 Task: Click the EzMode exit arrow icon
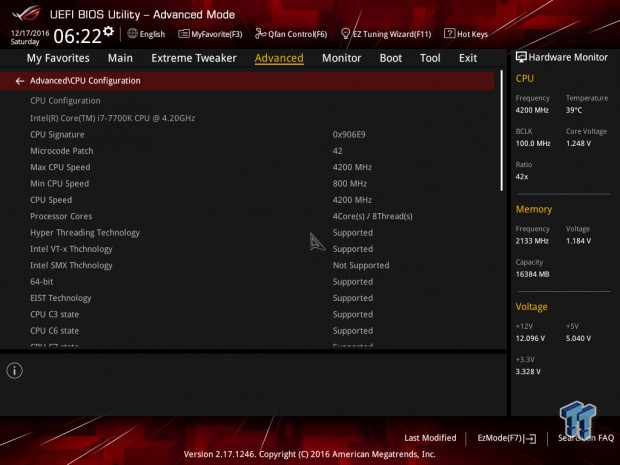tap(530, 439)
